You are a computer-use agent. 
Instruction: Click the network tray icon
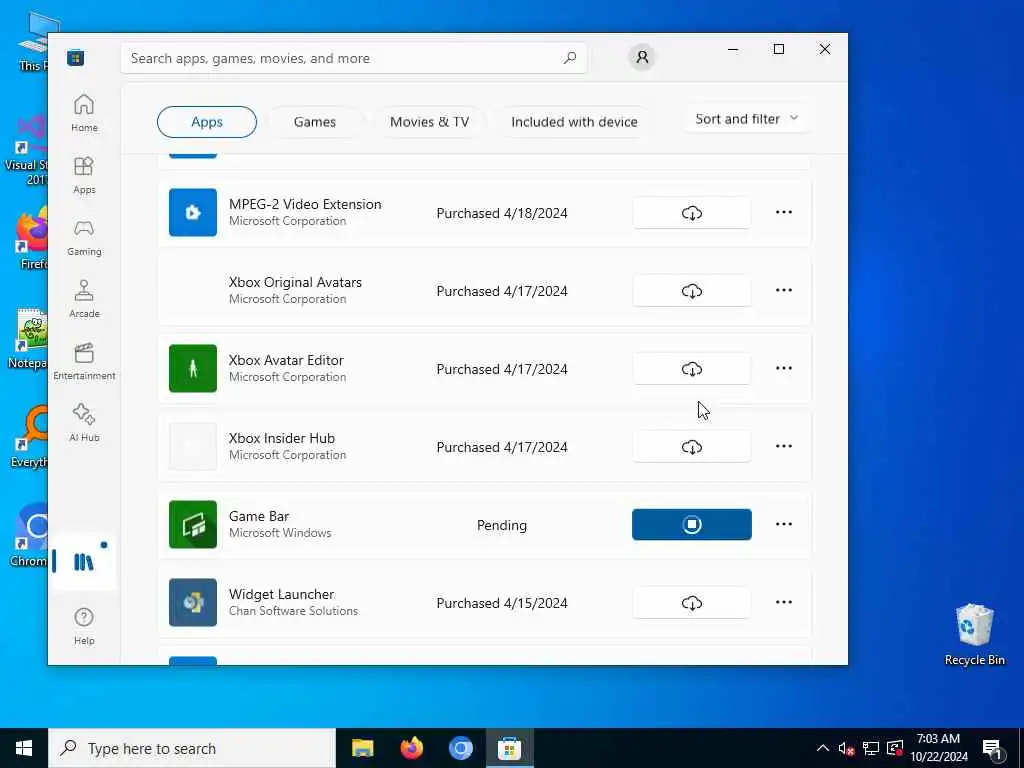(871, 748)
